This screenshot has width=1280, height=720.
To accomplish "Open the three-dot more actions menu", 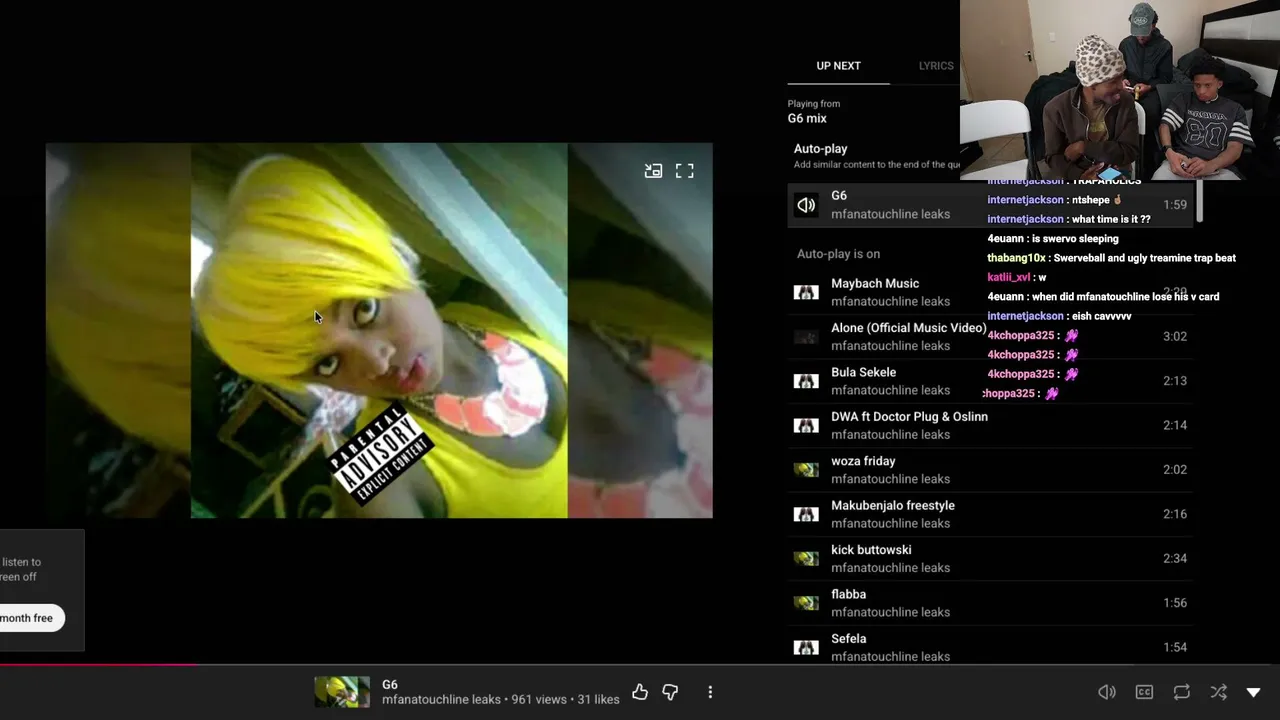I will pos(710,692).
